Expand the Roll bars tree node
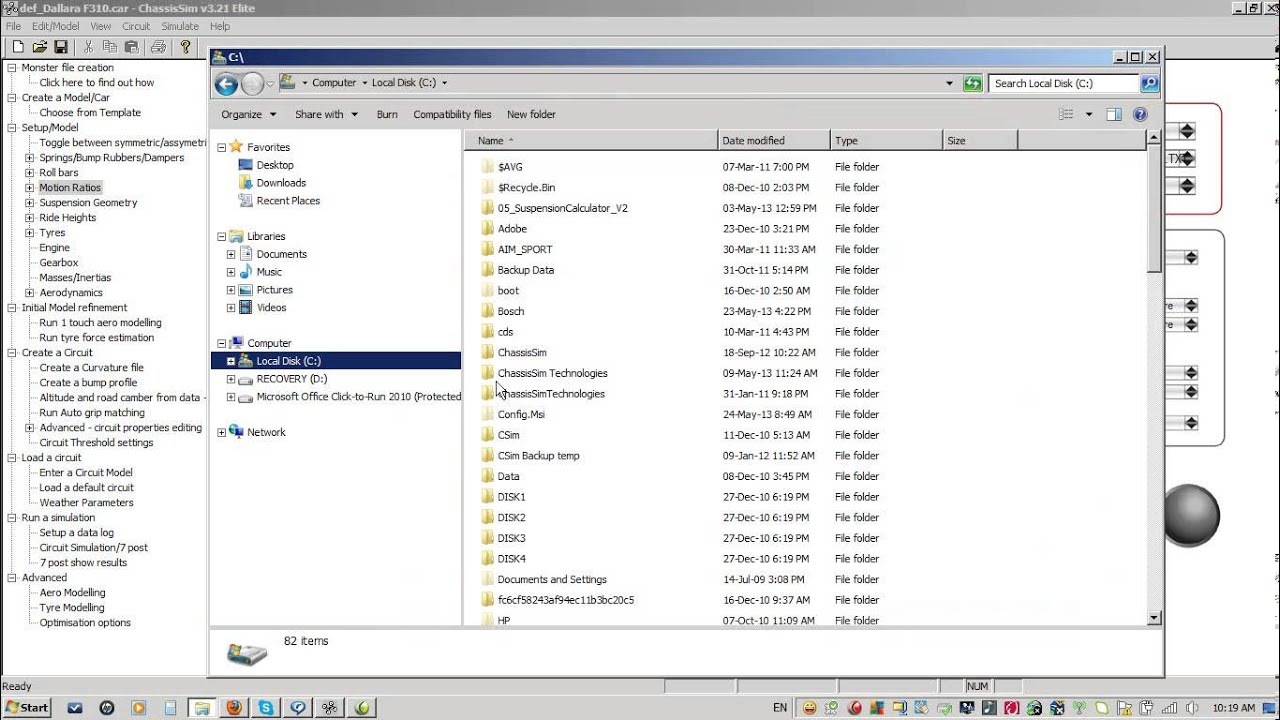The image size is (1280, 720). point(30,173)
